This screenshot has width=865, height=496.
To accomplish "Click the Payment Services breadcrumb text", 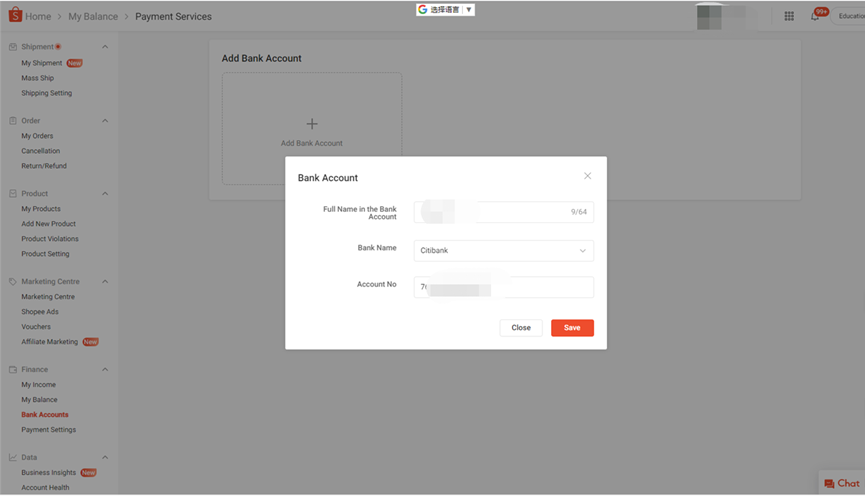I will click(x=173, y=17).
